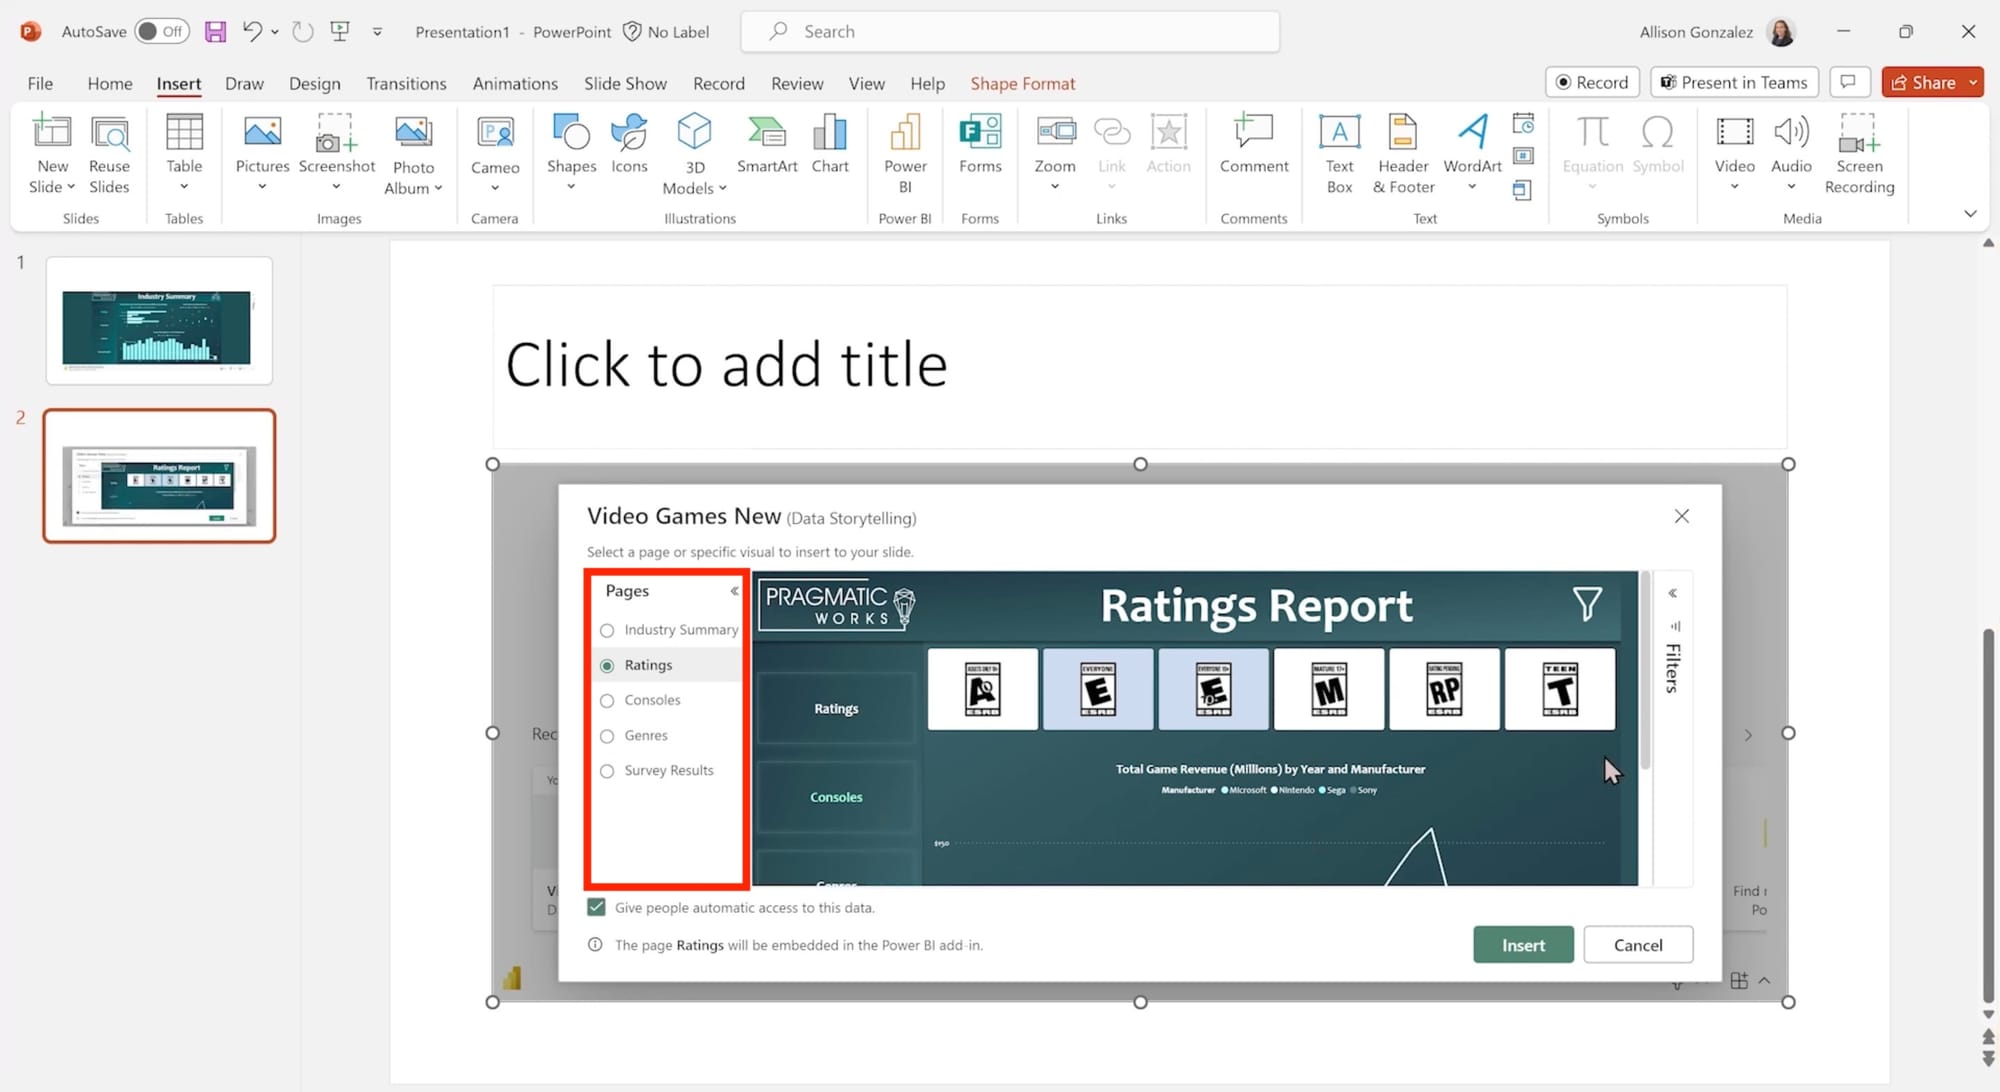Open the Transitions tab
The width and height of the screenshot is (2000, 1092).
(406, 83)
